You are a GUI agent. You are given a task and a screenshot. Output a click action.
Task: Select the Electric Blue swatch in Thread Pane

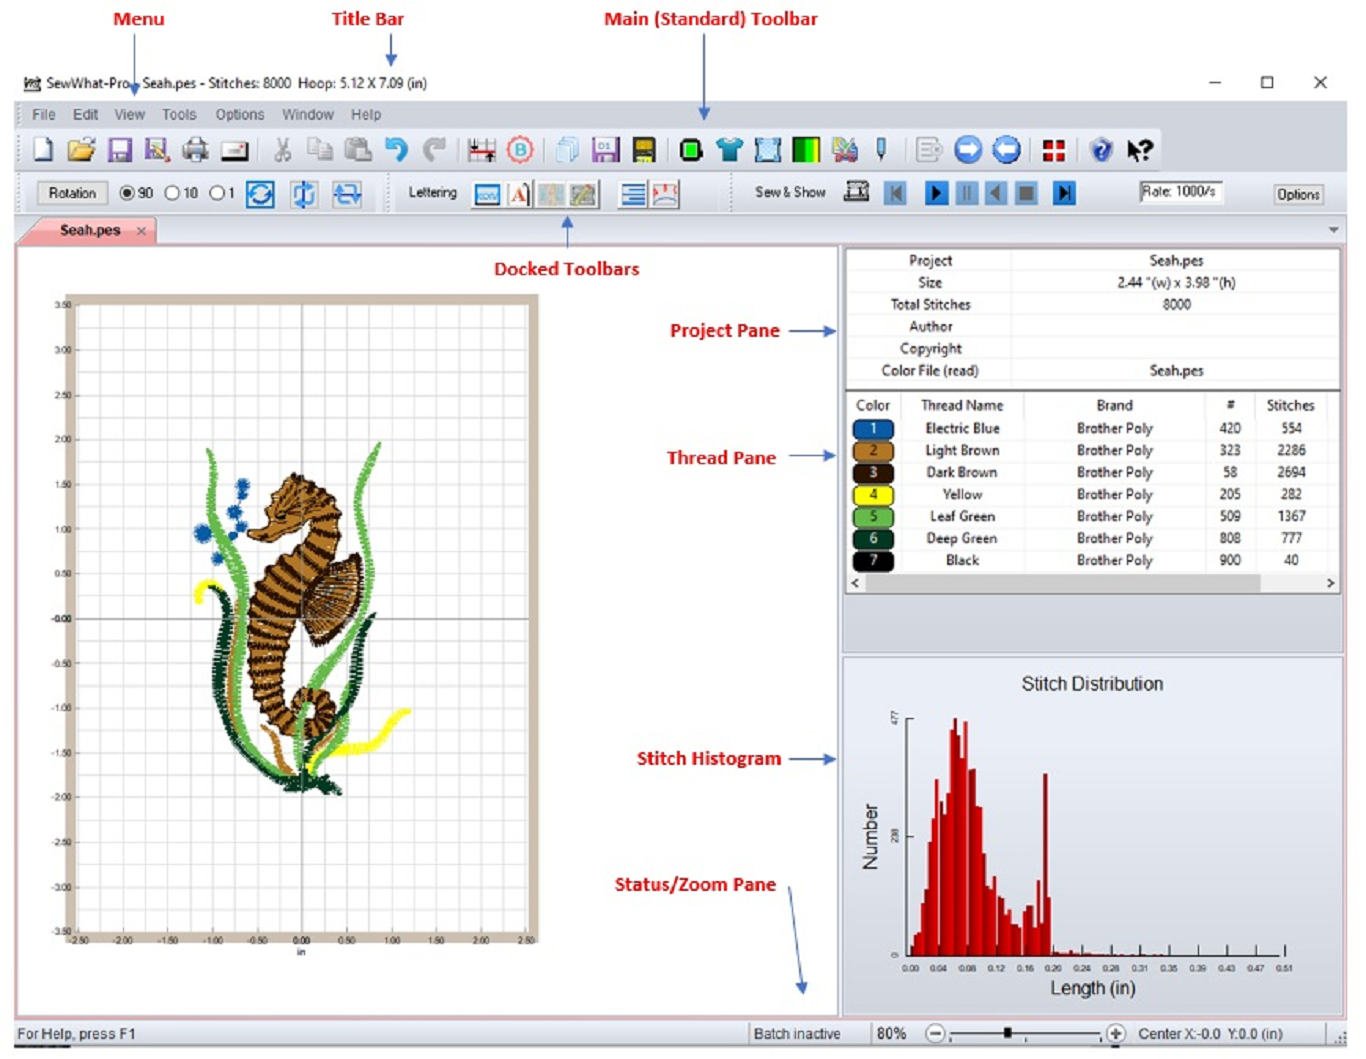[x=871, y=428]
